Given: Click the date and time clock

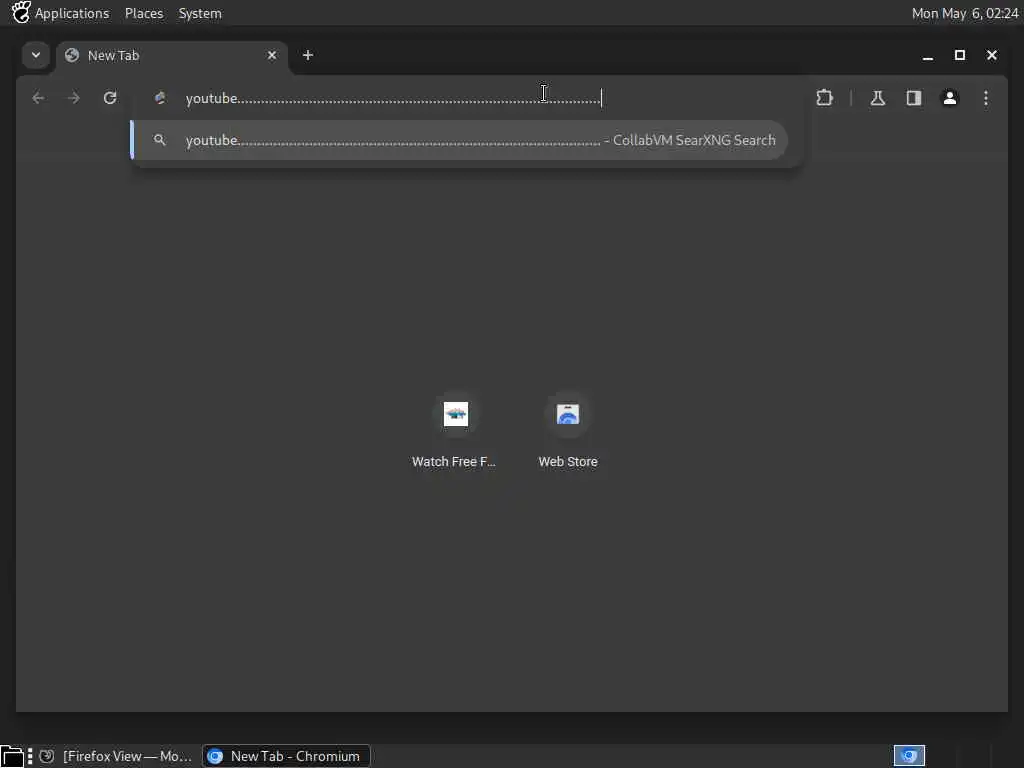Looking at the screenshot, I should (965, 13).
